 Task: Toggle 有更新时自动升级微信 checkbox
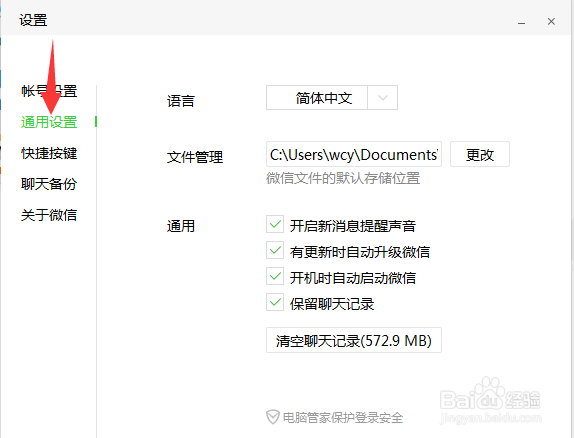(x=275, y=250)
